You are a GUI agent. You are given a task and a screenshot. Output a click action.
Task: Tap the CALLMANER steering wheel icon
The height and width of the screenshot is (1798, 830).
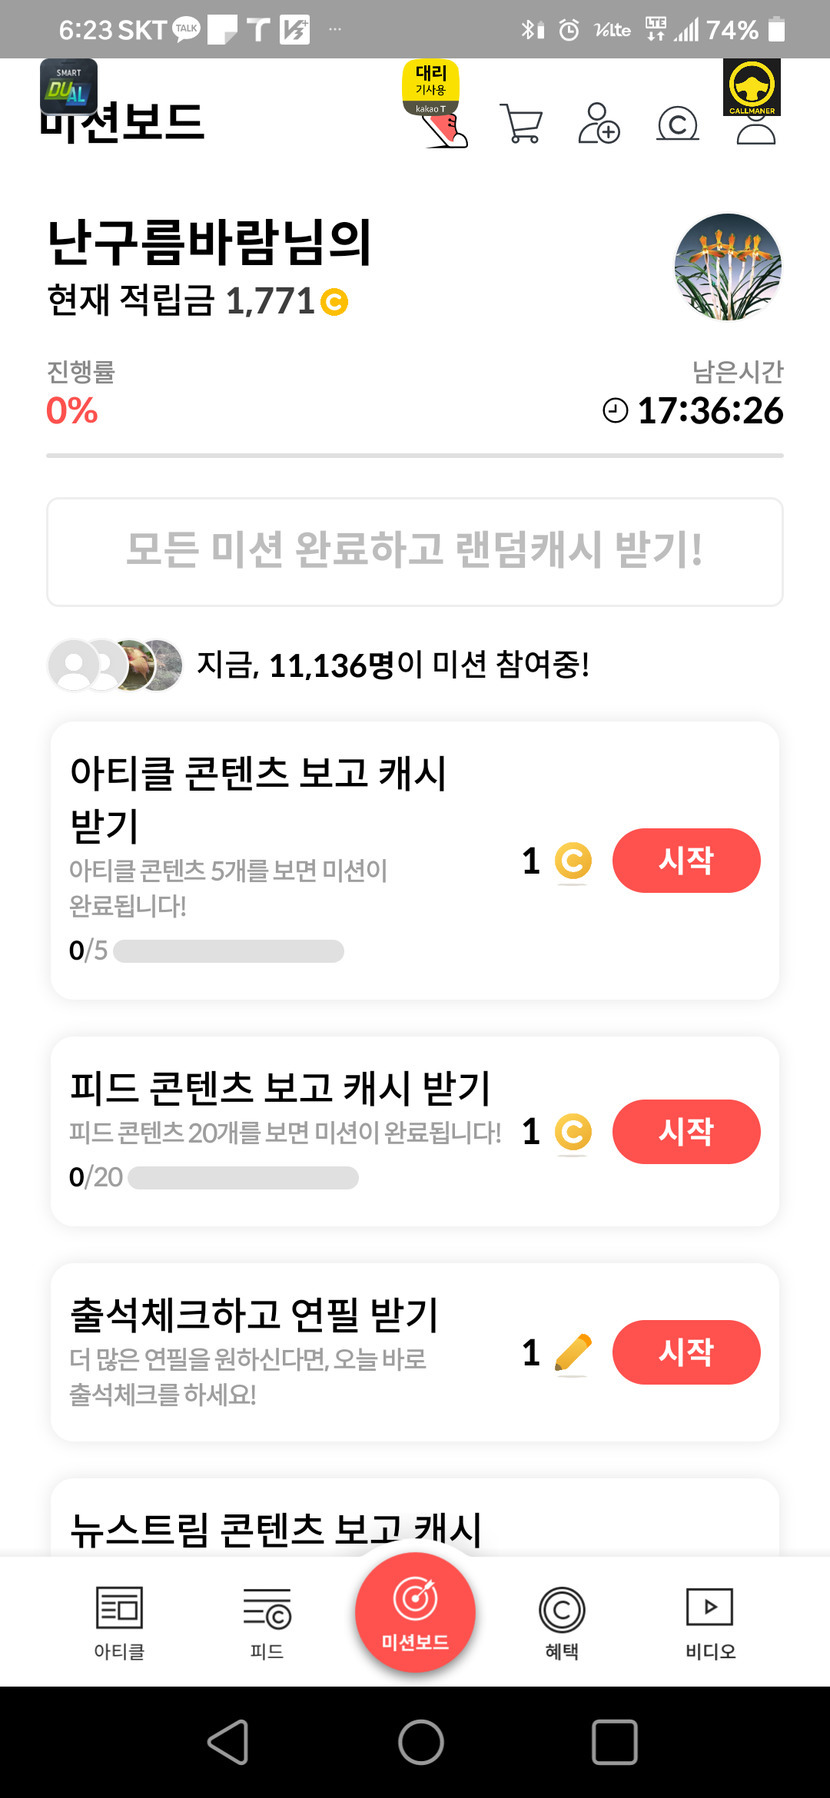pyautogui.click(x=752, y=88)
